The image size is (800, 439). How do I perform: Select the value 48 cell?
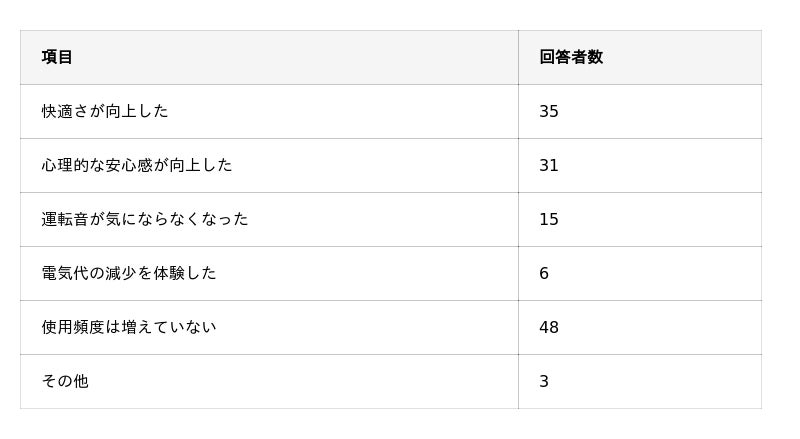click(x=549, y=327)
